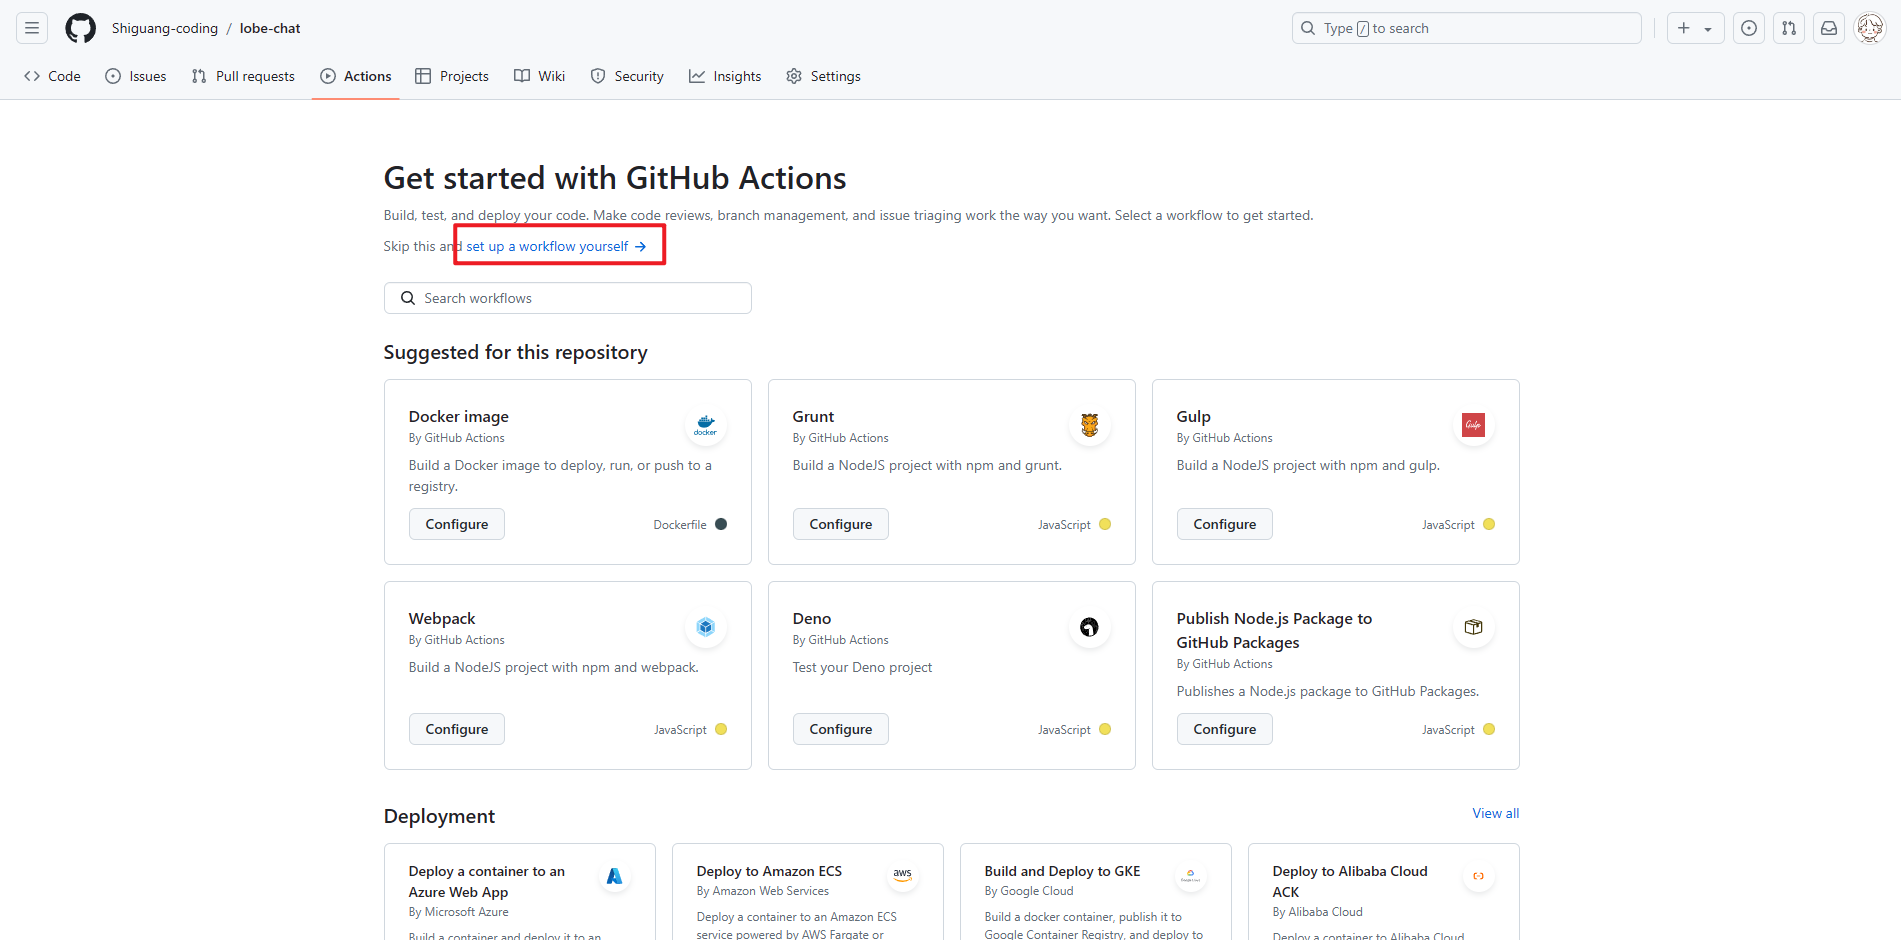This screenshot has height=940, width=1901.
Task: Click the Webpack workflow logo
Action: (x=706, y=627)
